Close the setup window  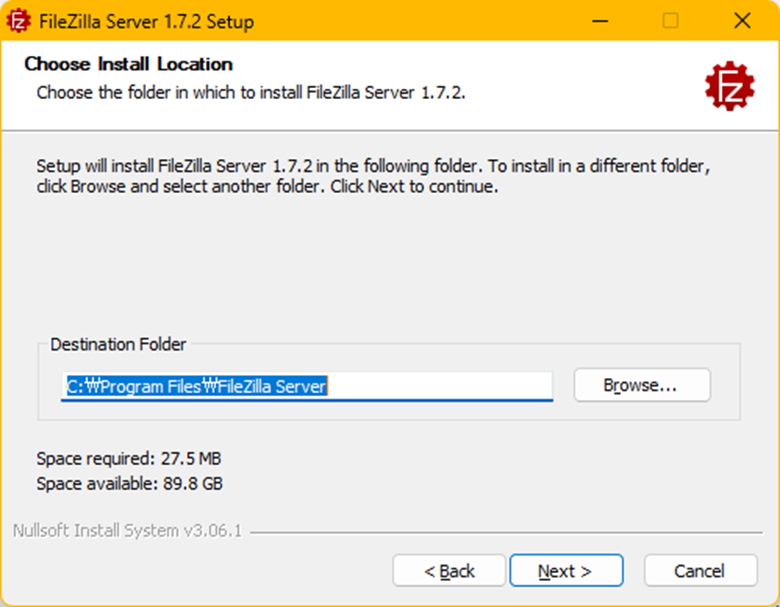[x=742, y=21]
